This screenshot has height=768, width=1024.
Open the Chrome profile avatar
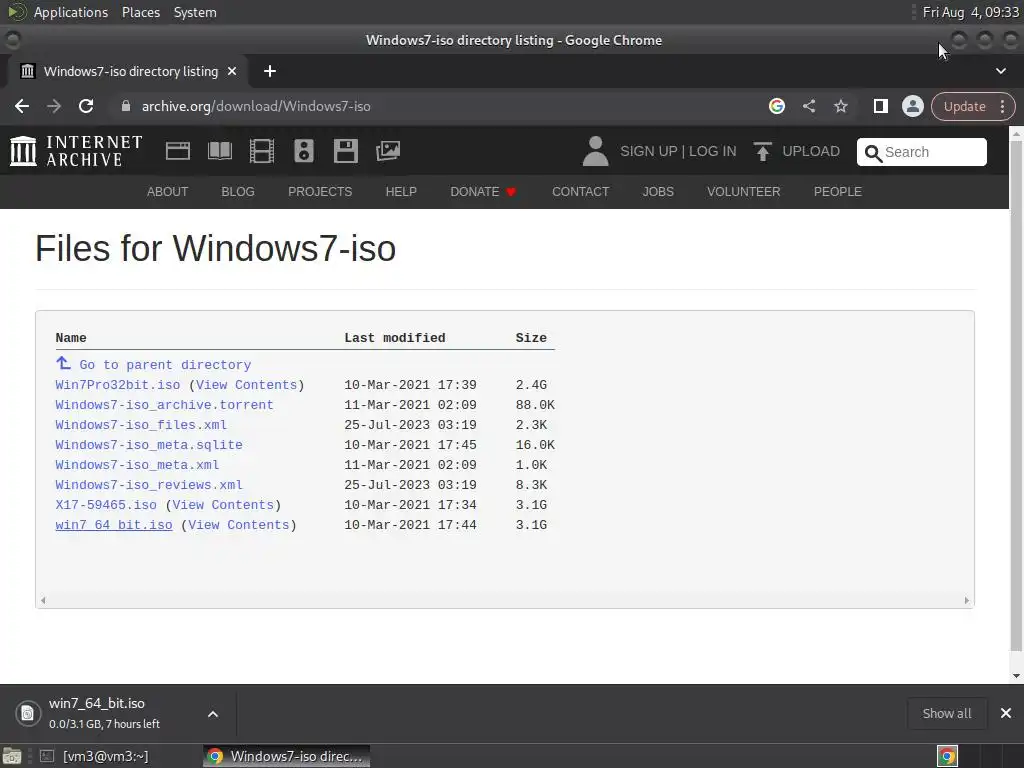point(912,106)
